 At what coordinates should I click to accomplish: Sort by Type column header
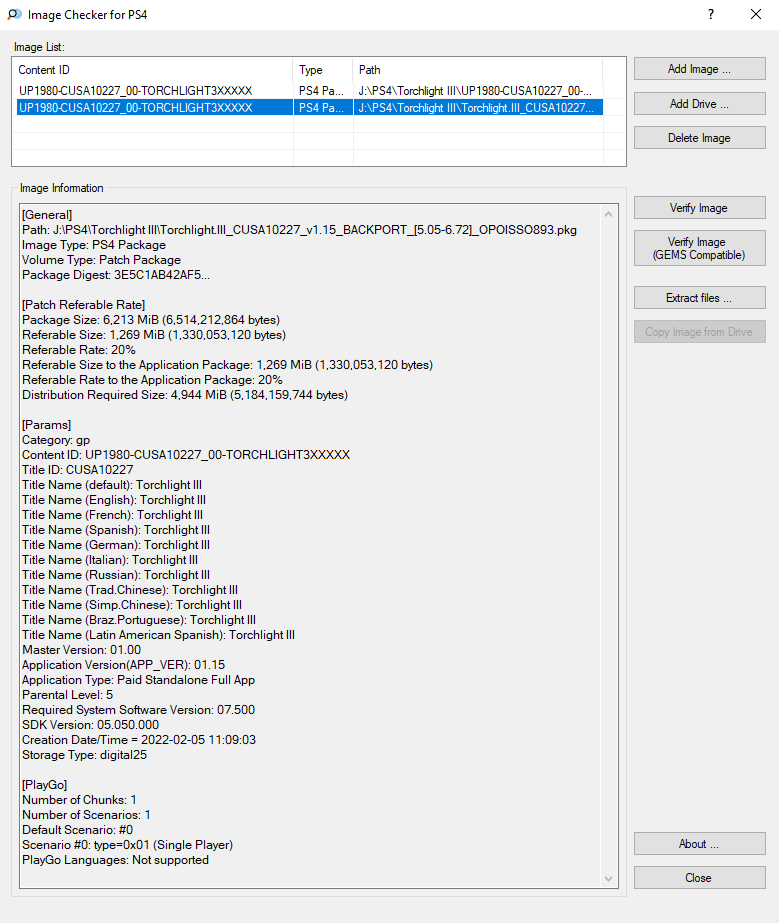323,70
